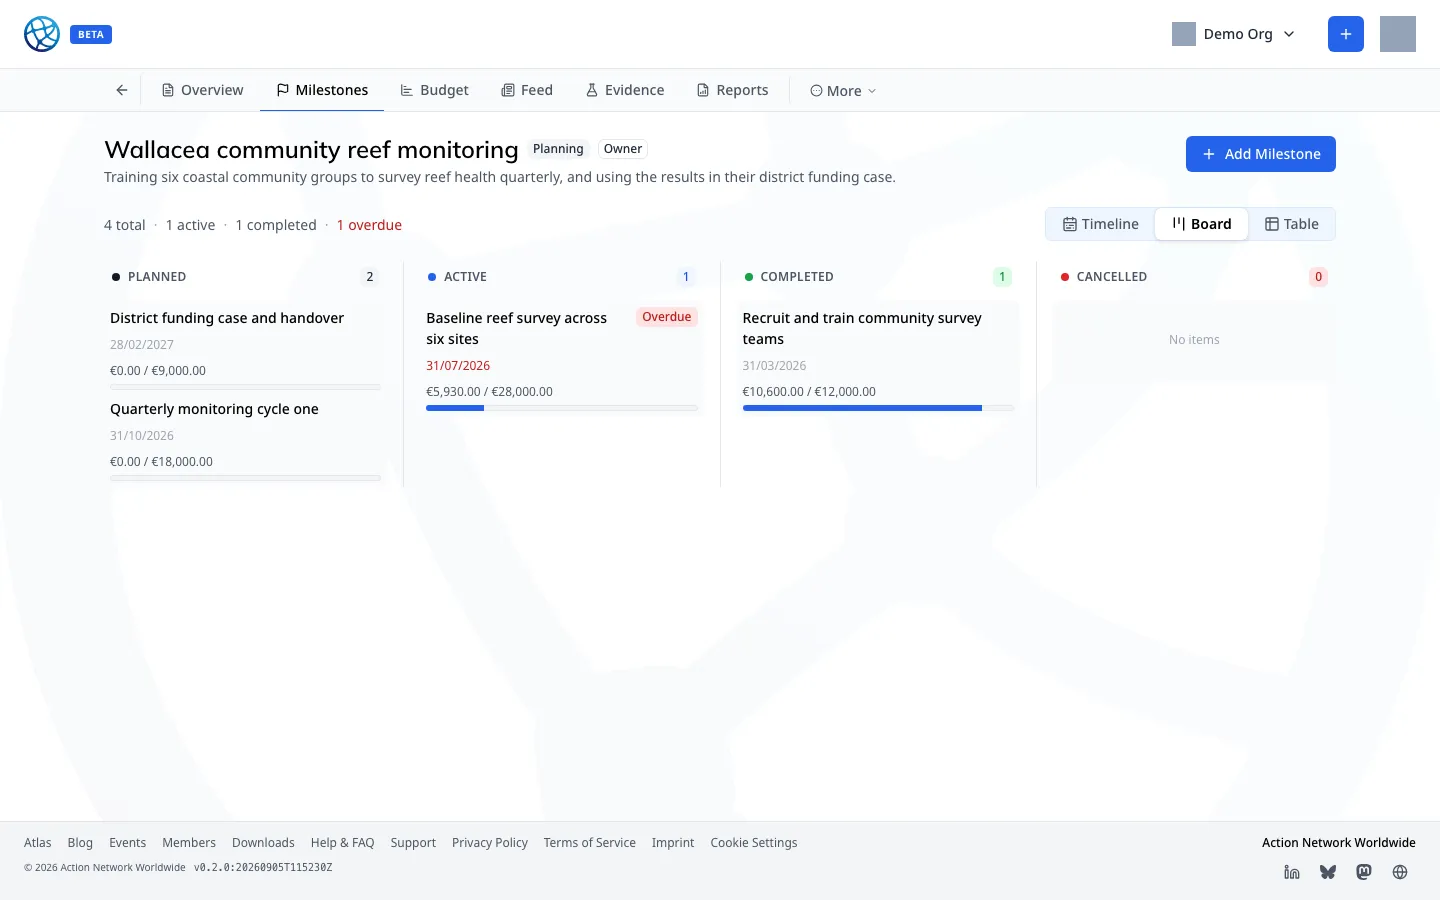Open the Atlas footer link
This screenshot has width=1440, height=900.
38,843
